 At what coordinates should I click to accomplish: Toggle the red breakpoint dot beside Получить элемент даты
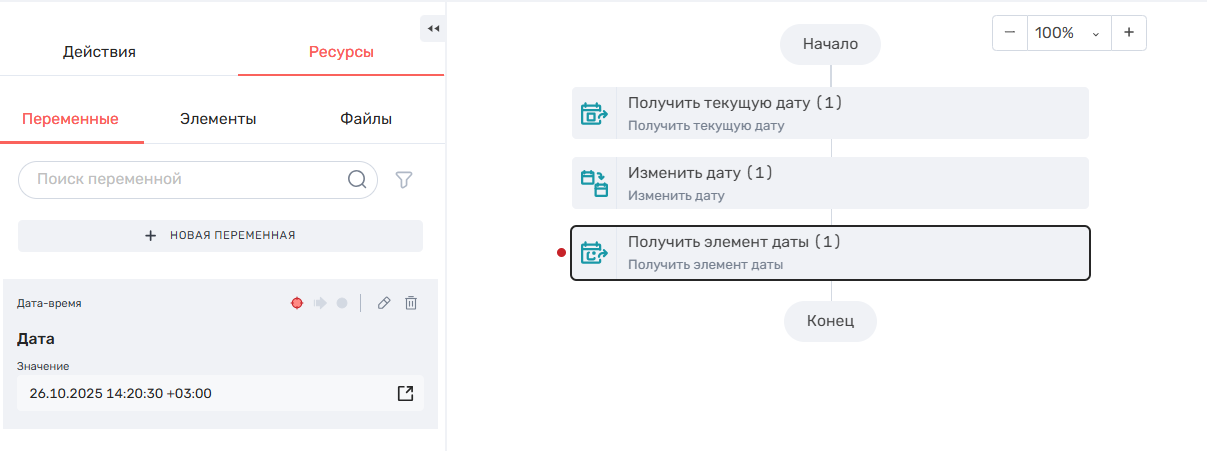tap(561, 253)
